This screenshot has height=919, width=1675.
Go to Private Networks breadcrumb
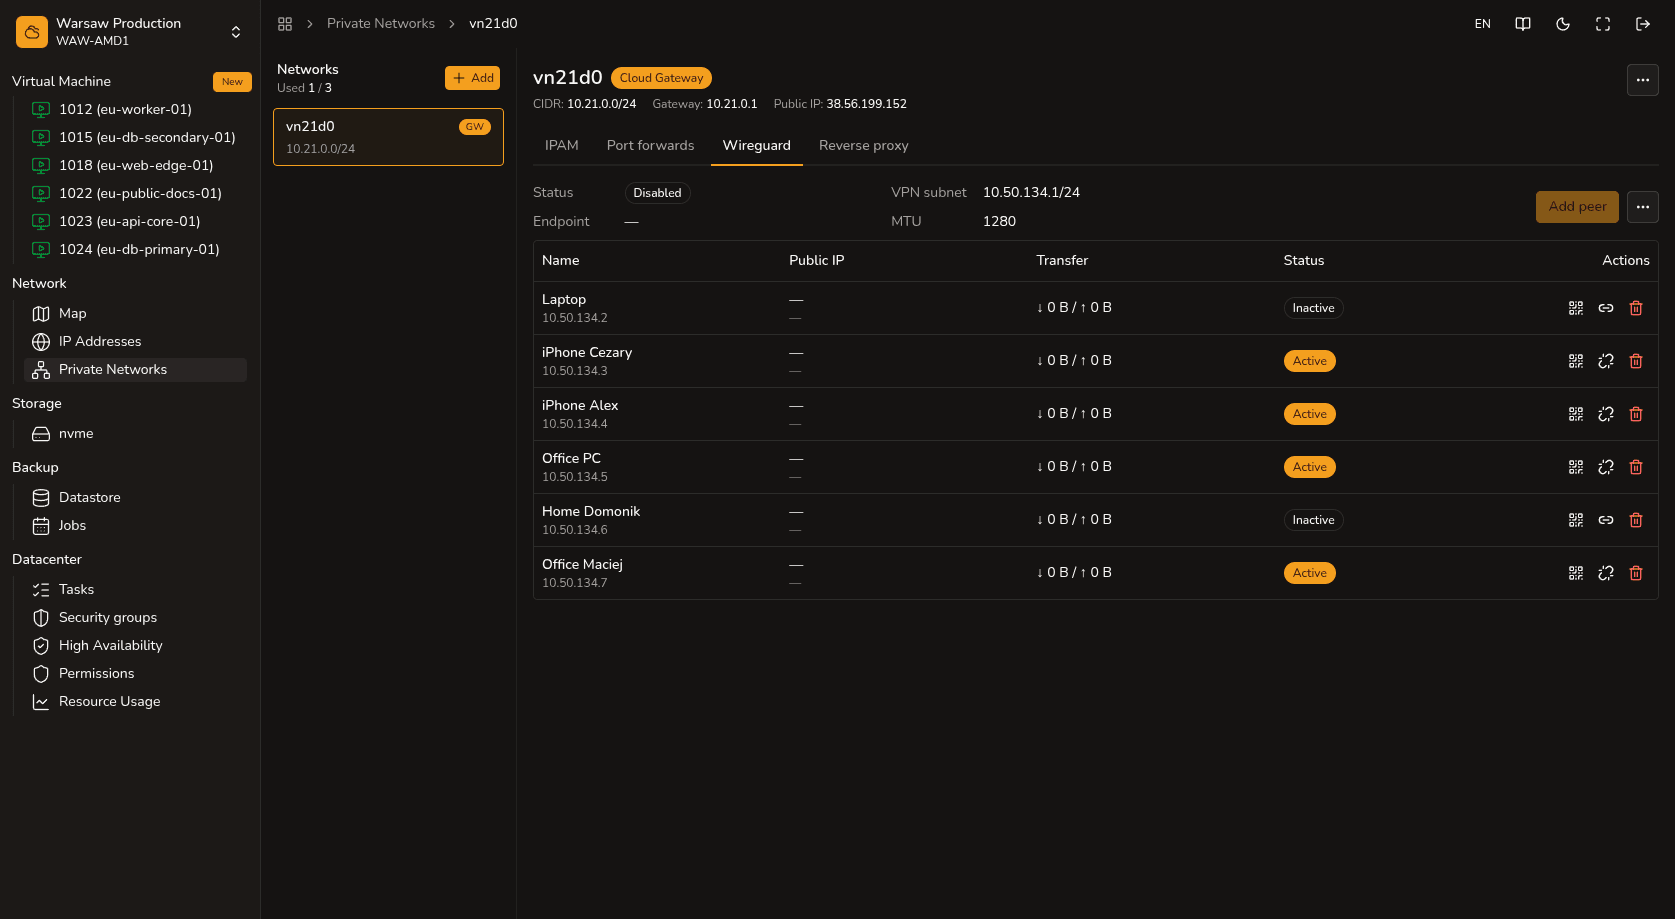click(381, 24)
